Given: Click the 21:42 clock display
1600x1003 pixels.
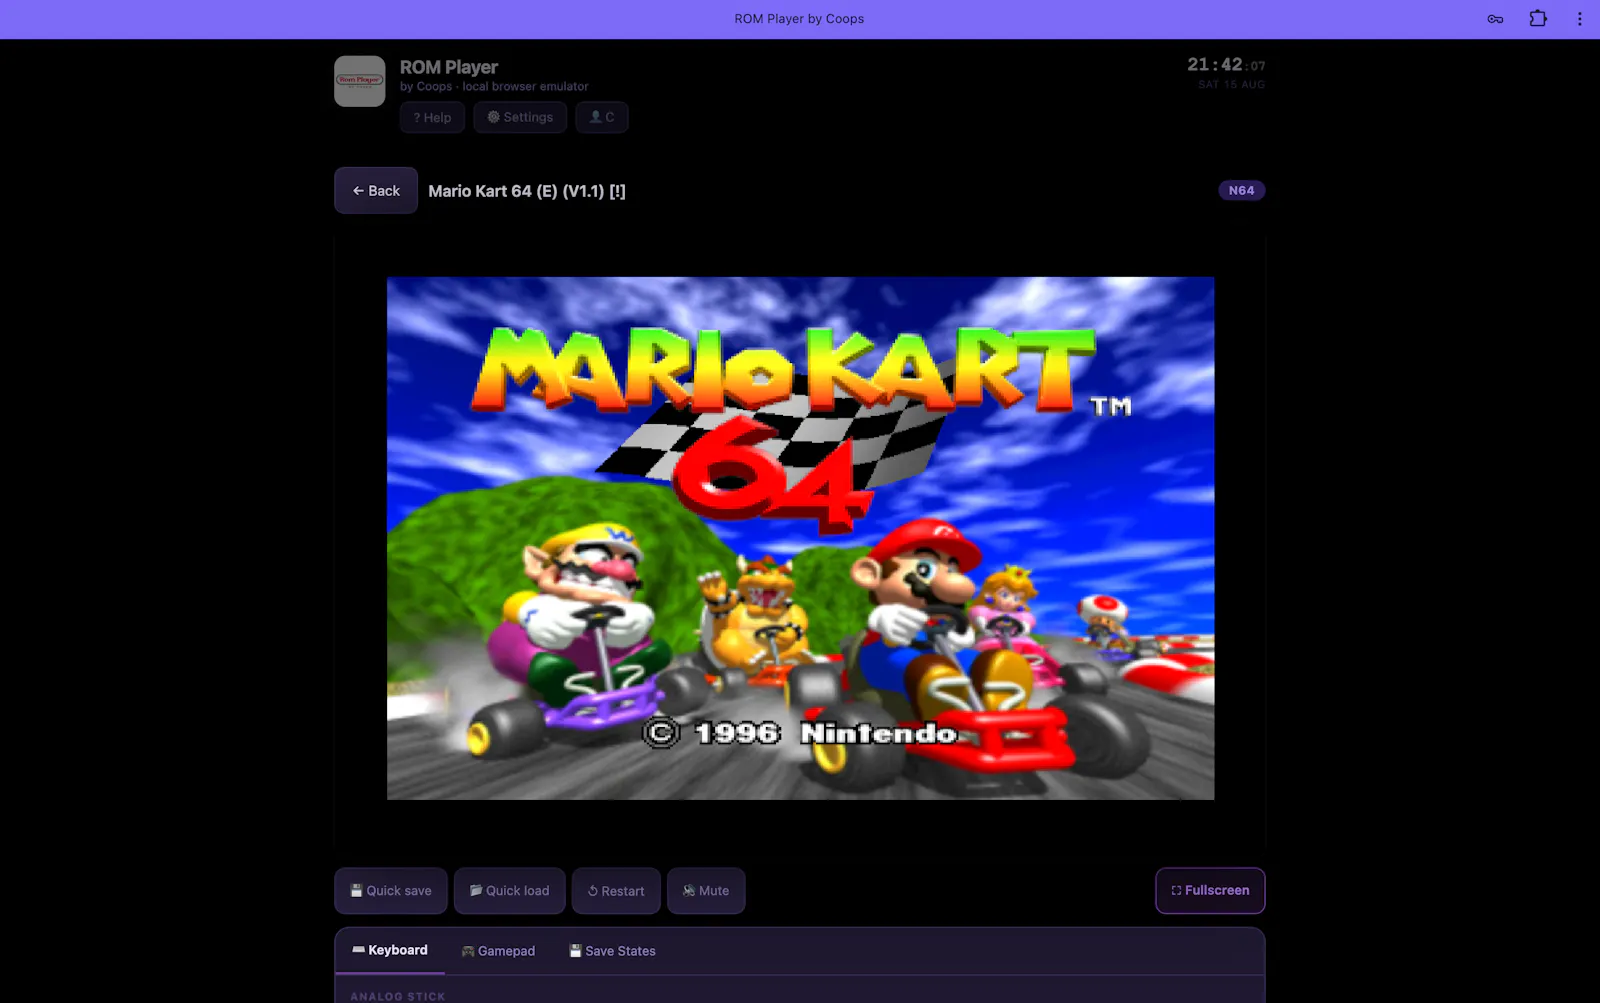Looking at the screenshot, I should coord(1226,65).
